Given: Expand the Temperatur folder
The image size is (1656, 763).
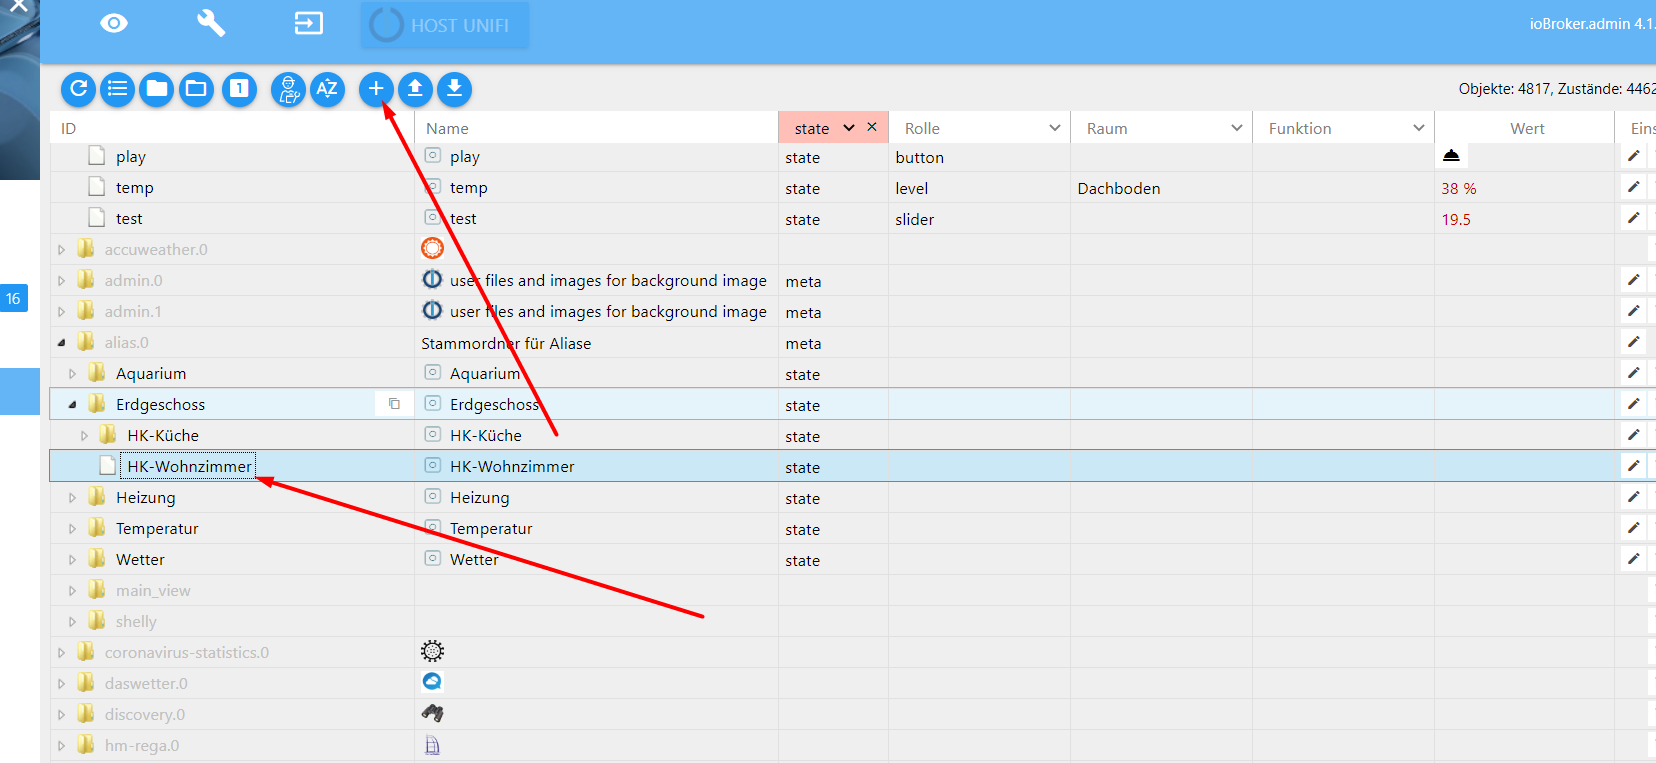Looking at the screenshot, I should click(x=72, y=529).
